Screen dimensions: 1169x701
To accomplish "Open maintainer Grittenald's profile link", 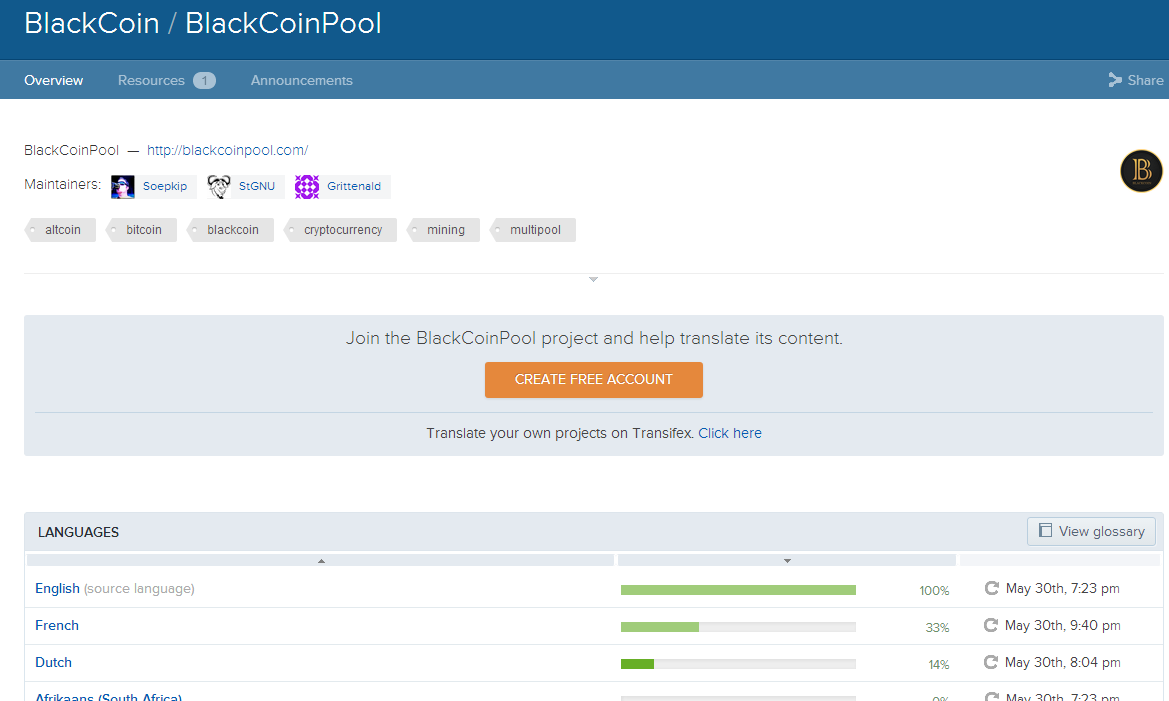I will [354, 186].
